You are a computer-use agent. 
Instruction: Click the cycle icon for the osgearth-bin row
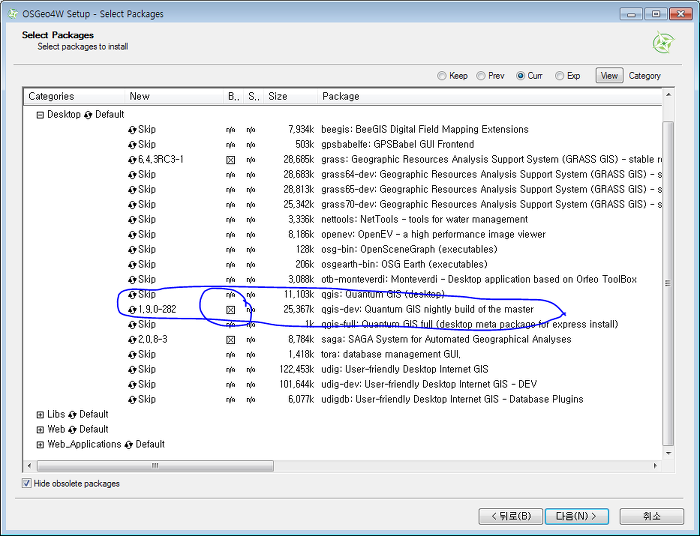point(132,265)
